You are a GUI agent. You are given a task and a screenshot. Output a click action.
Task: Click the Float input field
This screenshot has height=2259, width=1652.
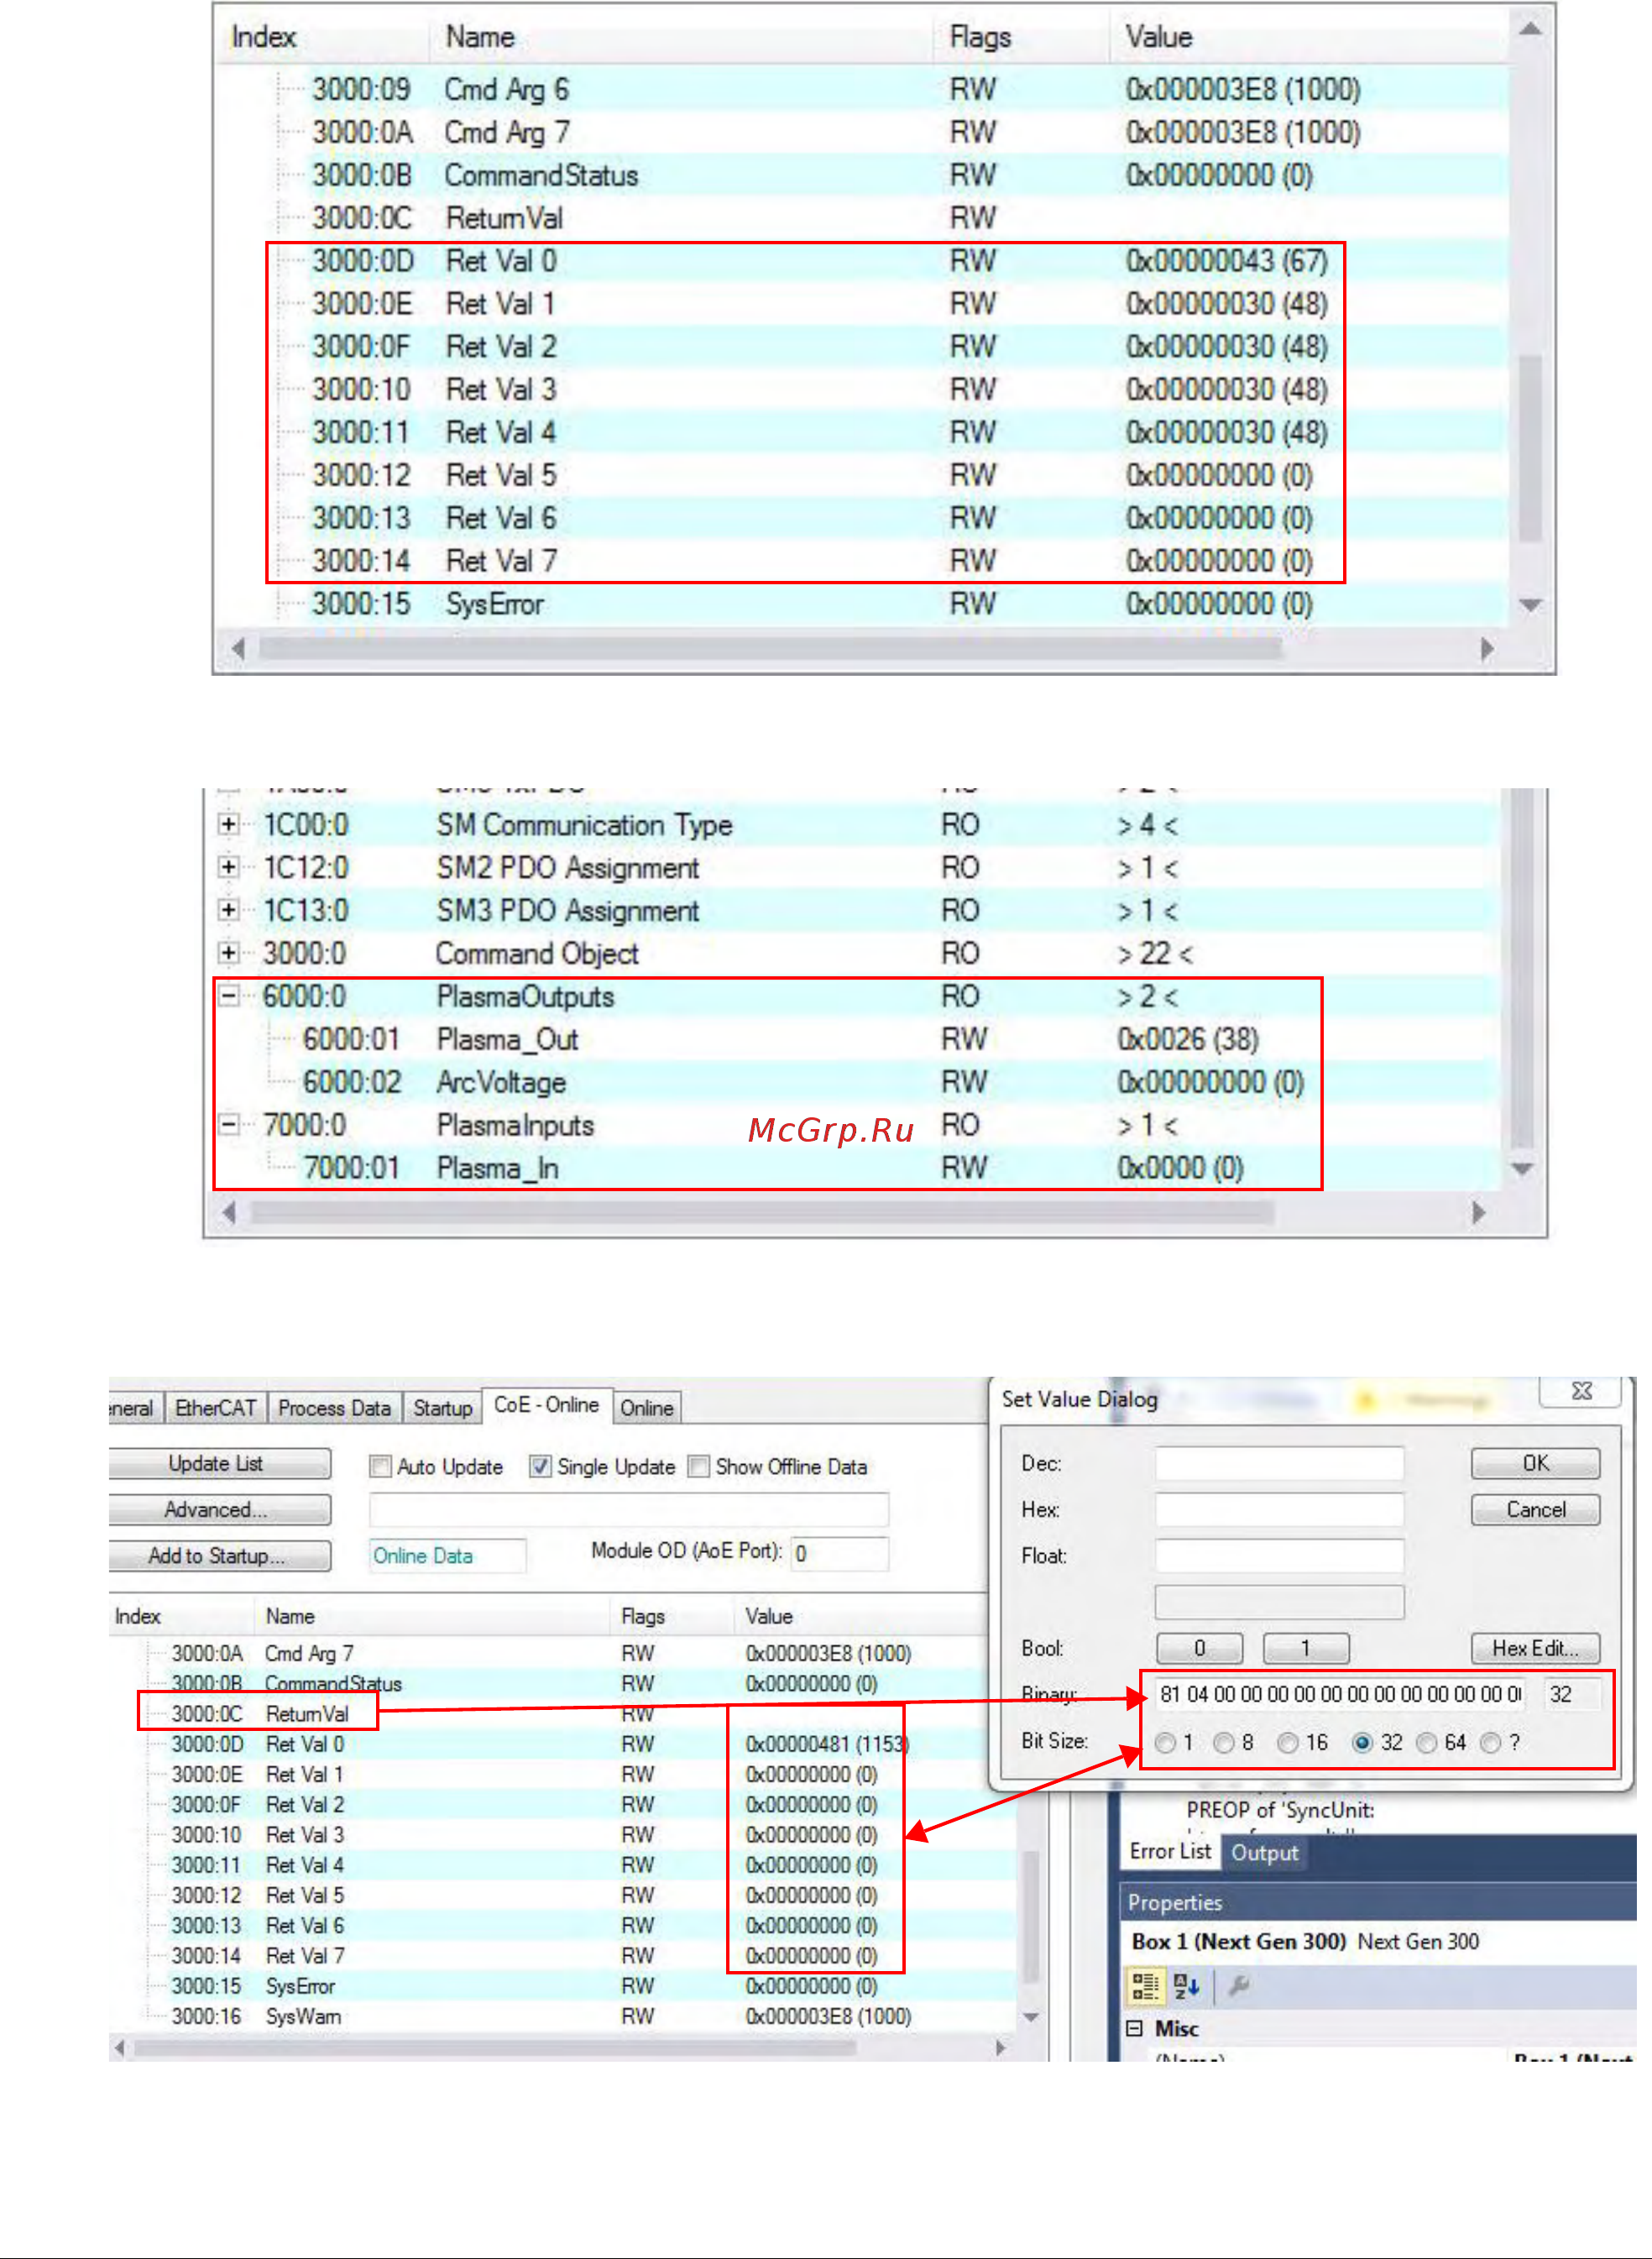pyautogui.click(x=1279, y=1555)
